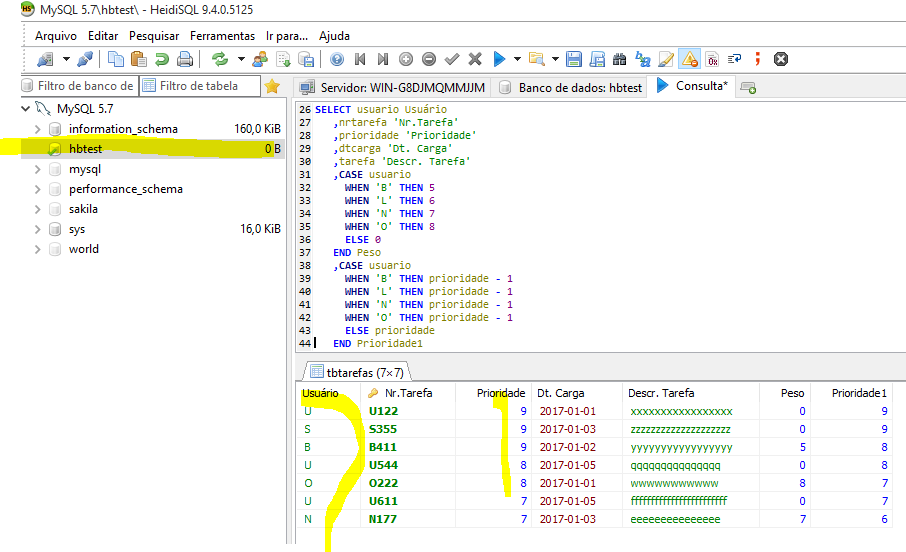The height and width of the screenshot is (552, 906).
Task: Select the world database in tree
Action: coord(83,249)
